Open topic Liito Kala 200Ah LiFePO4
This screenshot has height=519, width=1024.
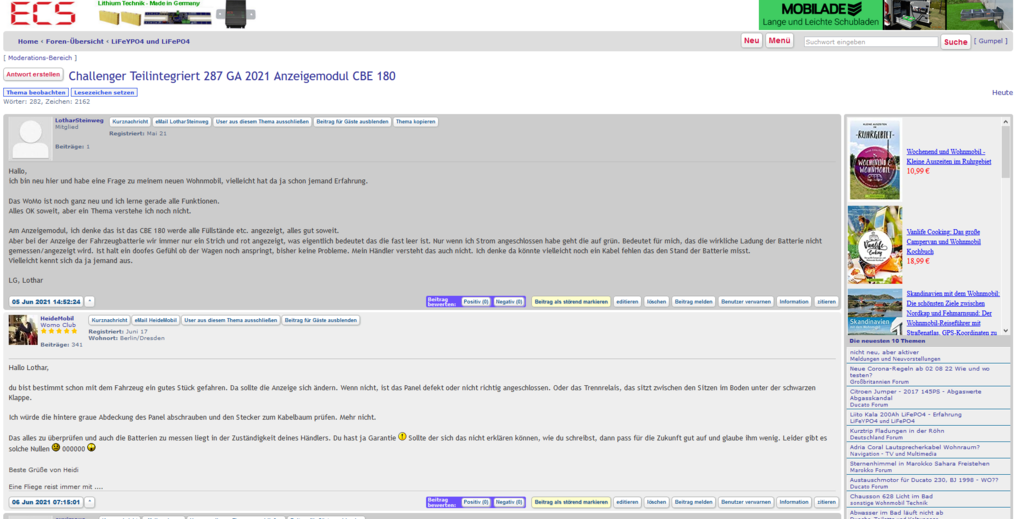[x=905, y=415]
